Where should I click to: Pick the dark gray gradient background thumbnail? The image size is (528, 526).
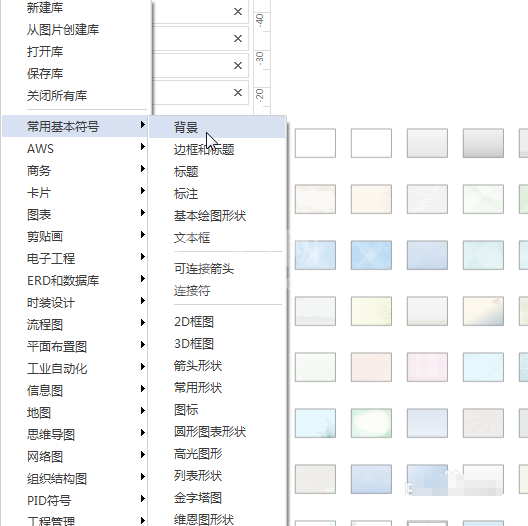click(x=483, y=143)
